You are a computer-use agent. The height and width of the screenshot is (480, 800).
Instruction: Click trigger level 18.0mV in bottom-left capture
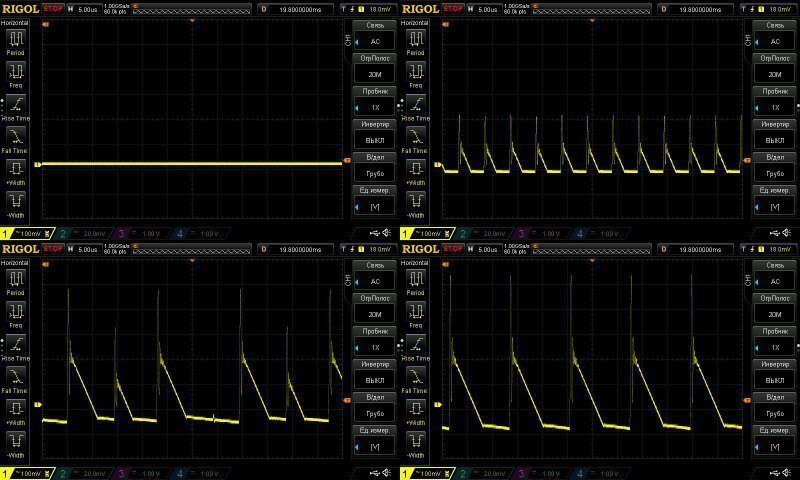coord(368,249)
